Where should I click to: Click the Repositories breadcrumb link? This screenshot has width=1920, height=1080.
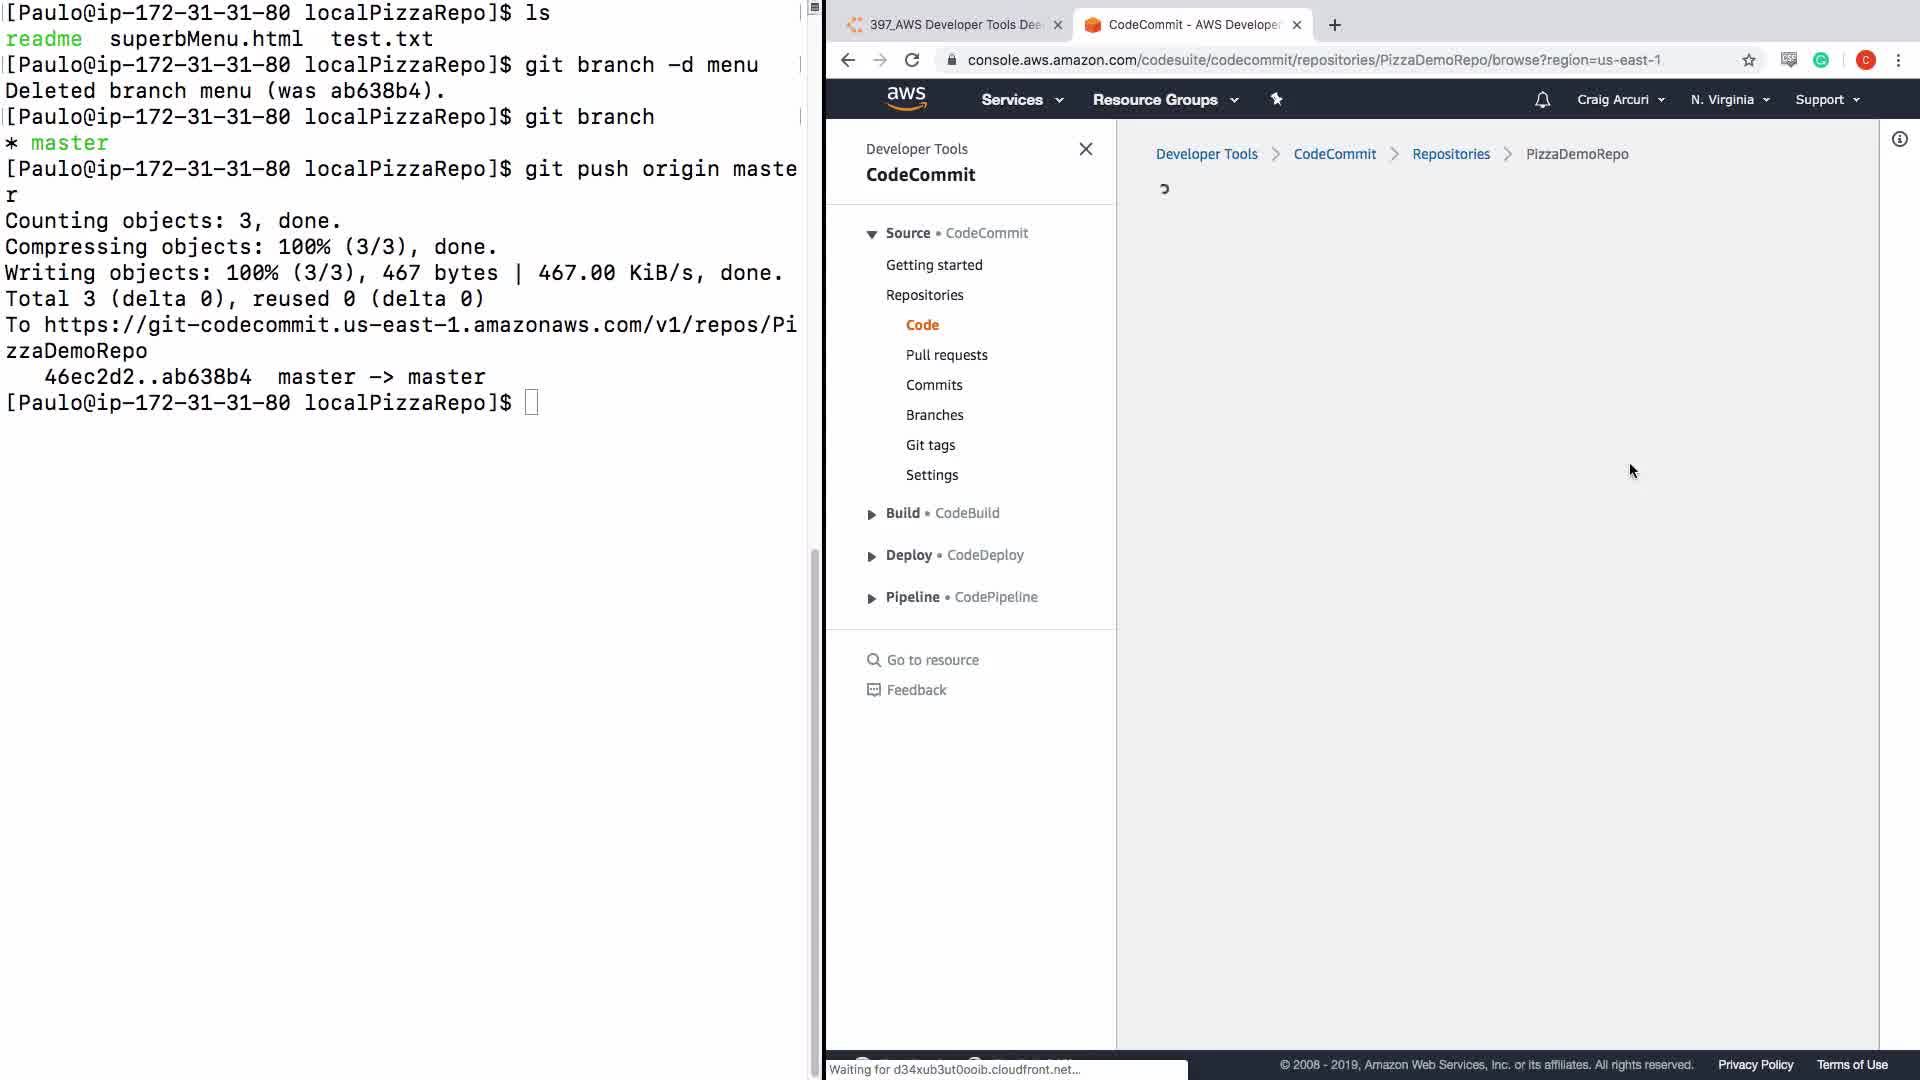pyautogui.click(x=1450, y=154)
